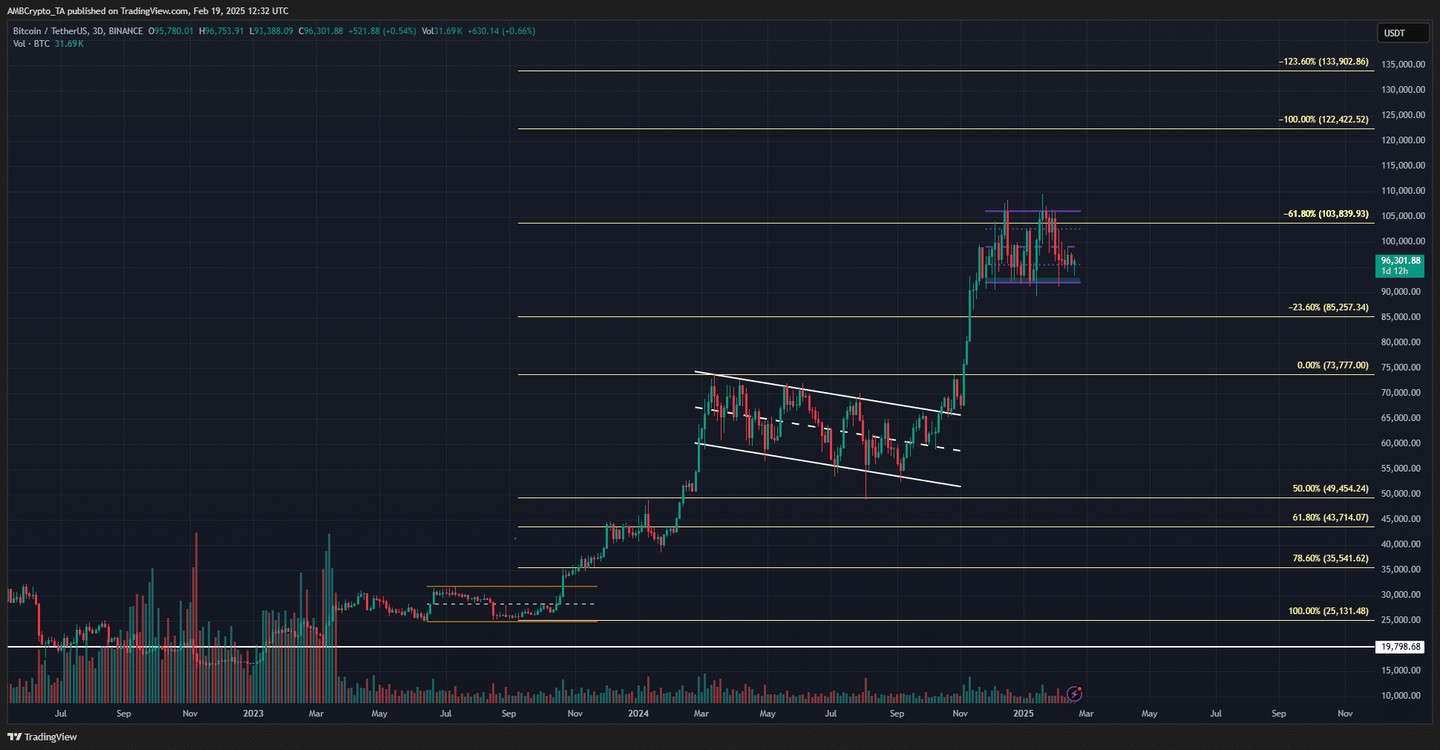Screen dimensions: 1440x750
Task: Select the dashed midline of the descending channel
Action: point(828,429)
